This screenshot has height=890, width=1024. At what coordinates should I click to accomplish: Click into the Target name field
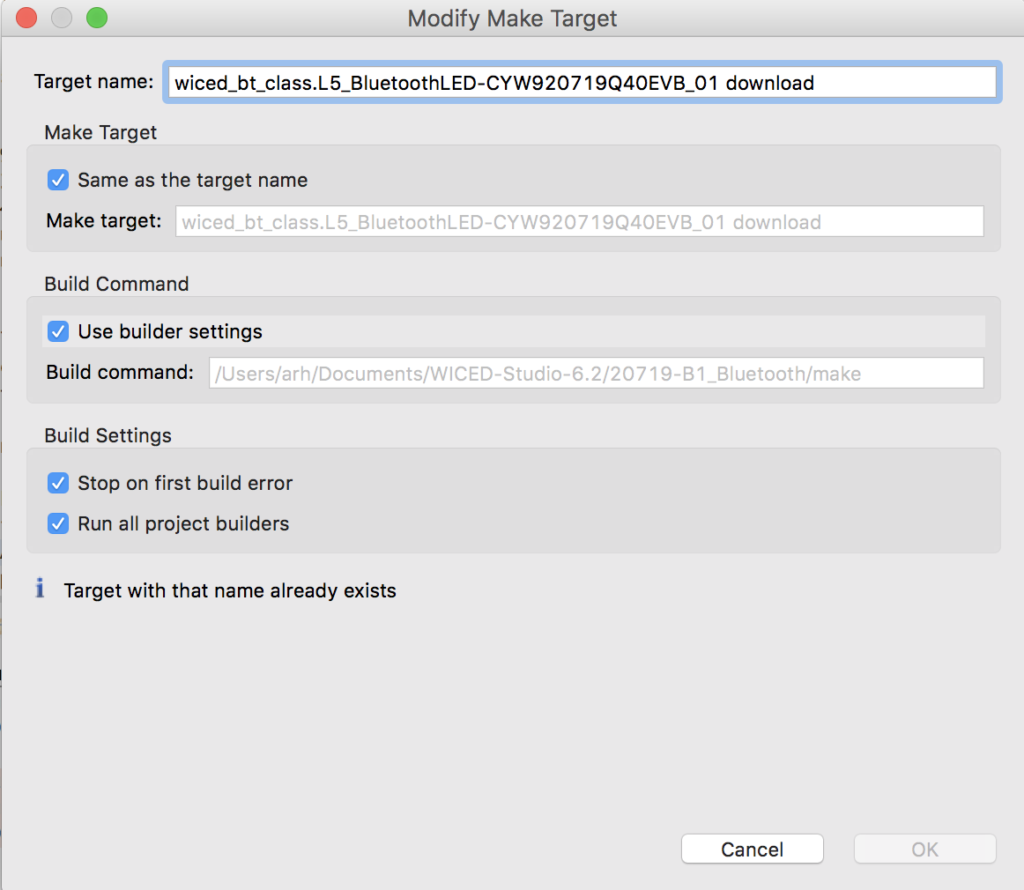pos(582,83)
